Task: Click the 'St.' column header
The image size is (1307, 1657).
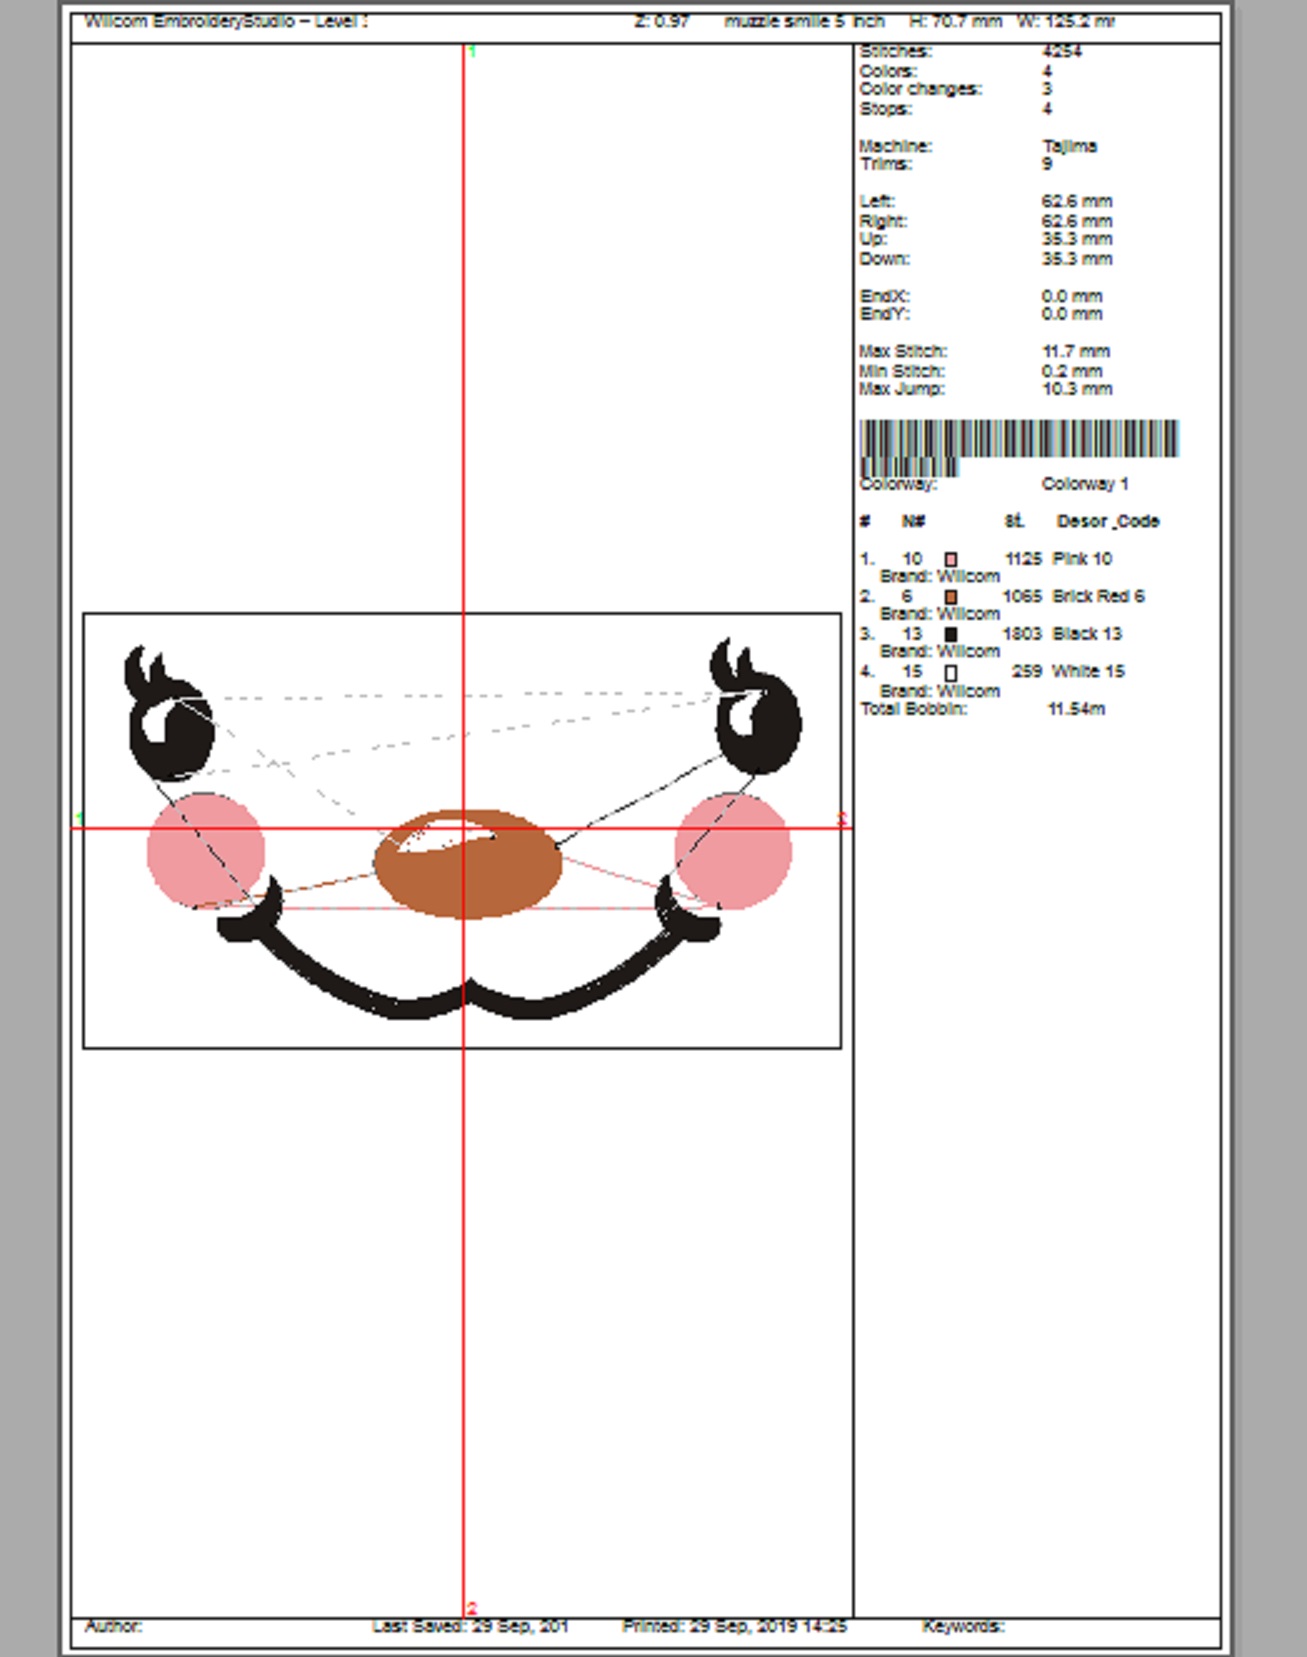Action: (1014, 521)
